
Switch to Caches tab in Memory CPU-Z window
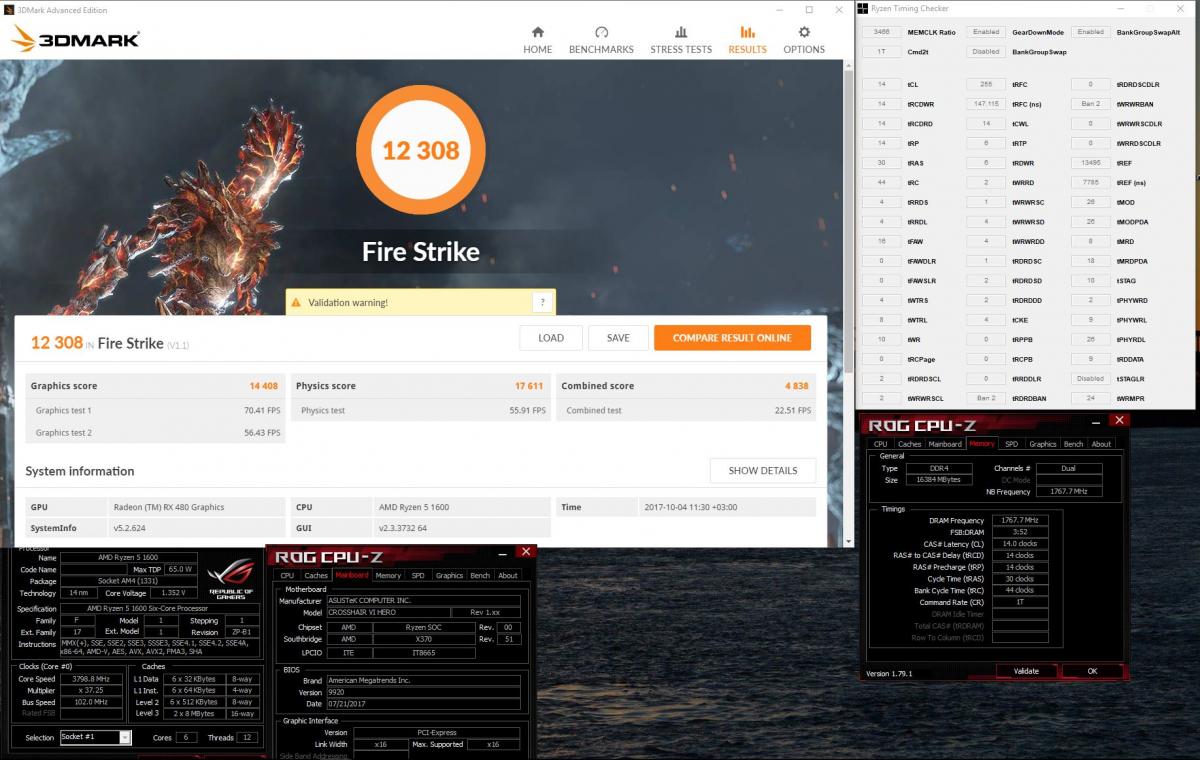tap(909, 444)
